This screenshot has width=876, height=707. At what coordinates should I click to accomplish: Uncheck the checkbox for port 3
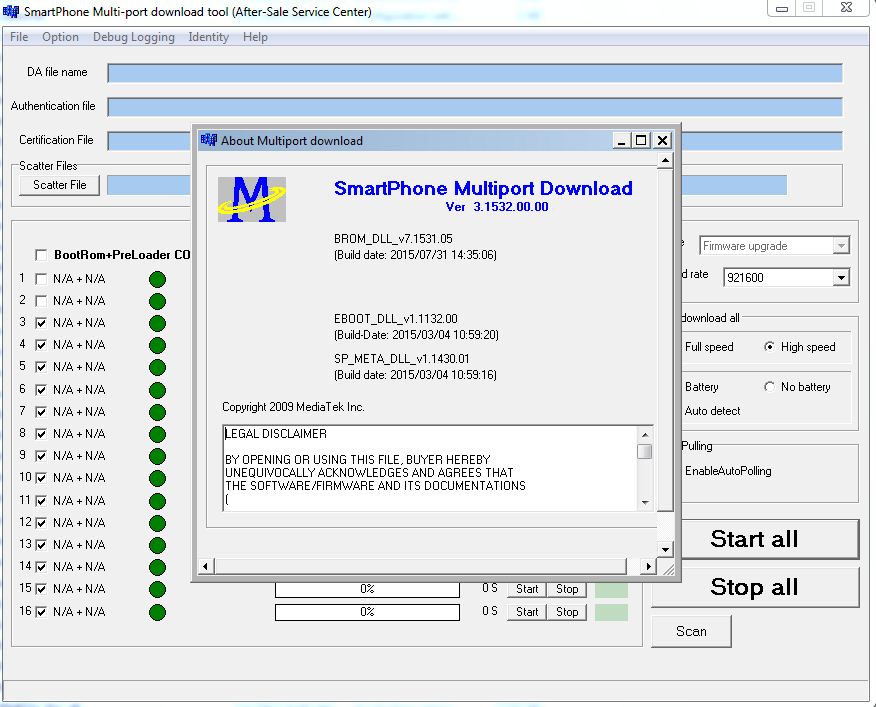coord(40,322)
